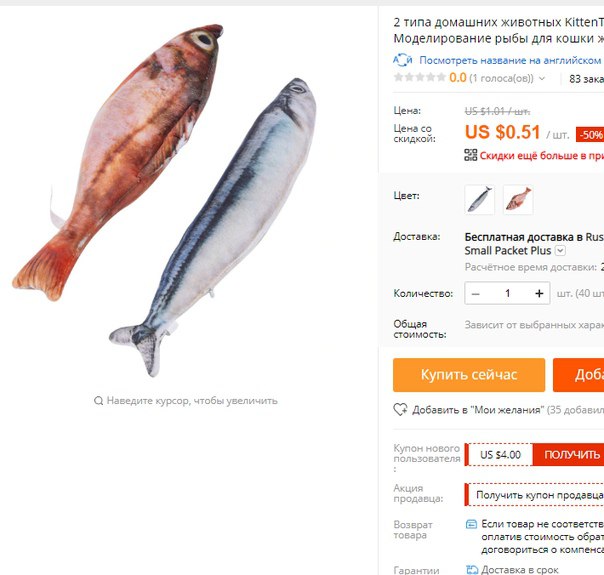Increase quantity with the plus button
Screen dimensions: 604x575
pyautogui.click(x=539, y=294)
